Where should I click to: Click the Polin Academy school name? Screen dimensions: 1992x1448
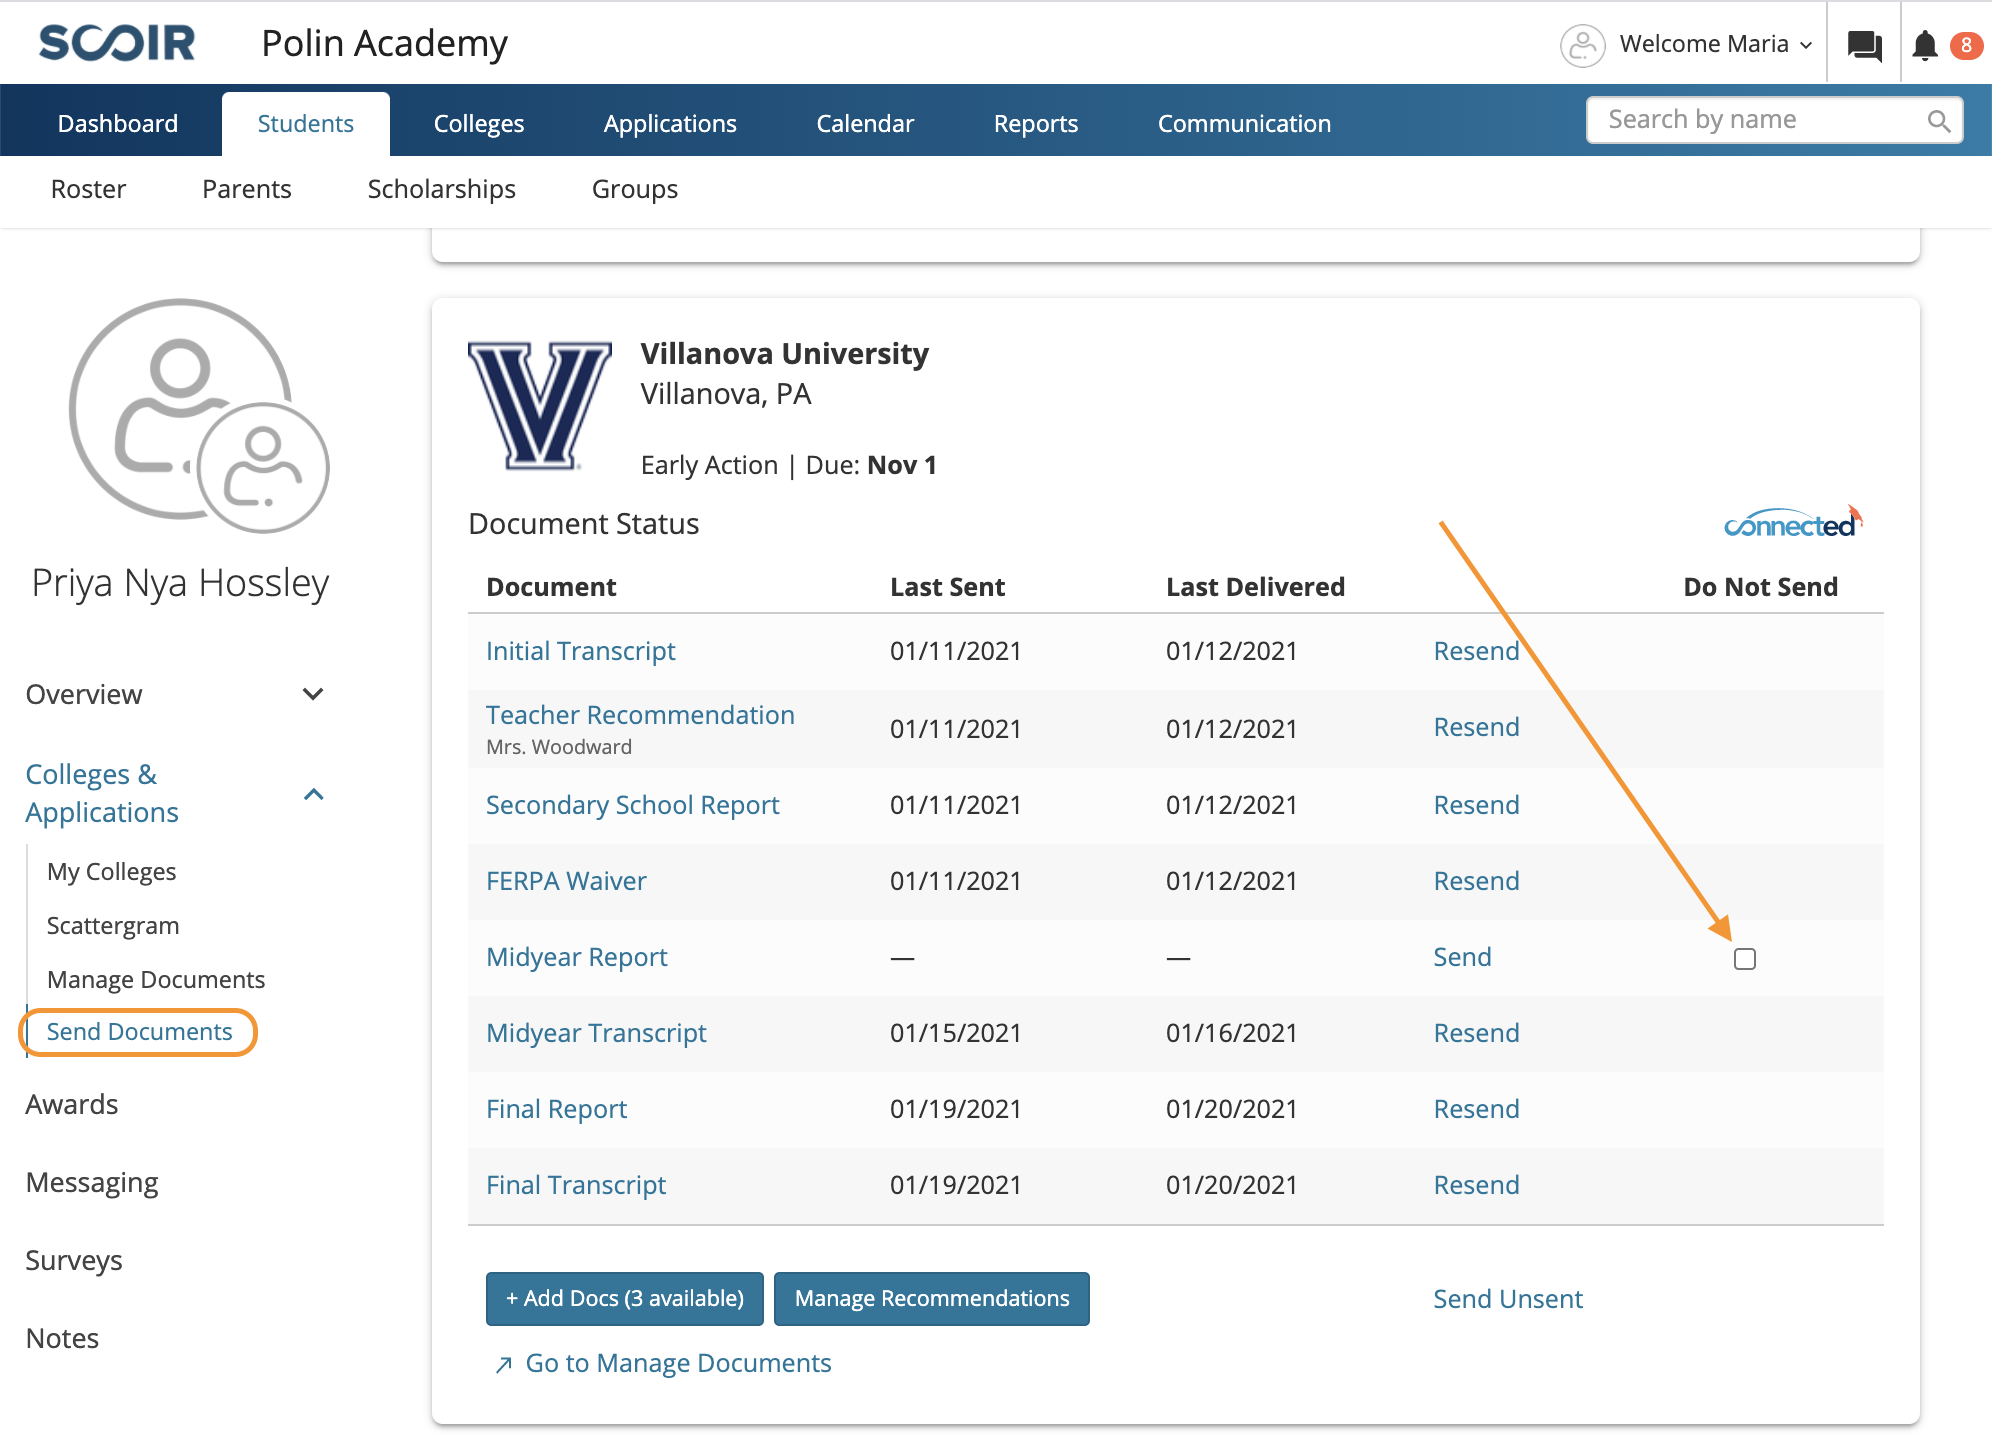[x=384, y=43]
